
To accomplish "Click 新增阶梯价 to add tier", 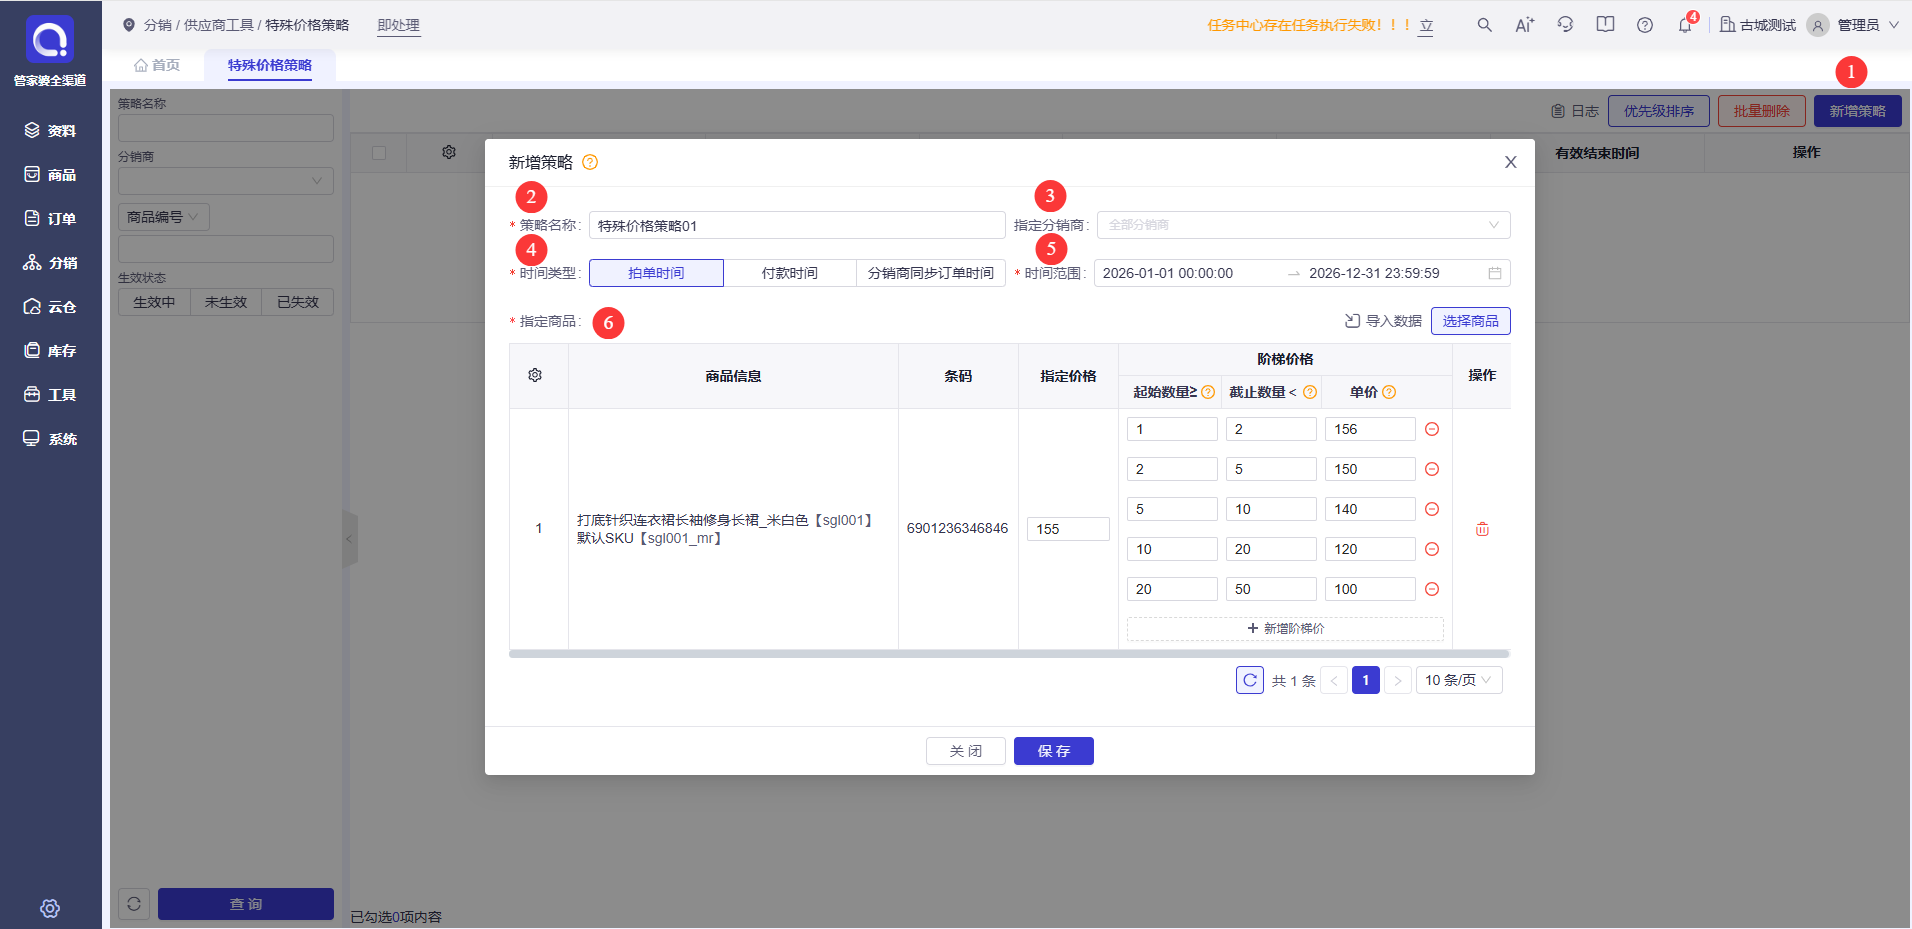I will pos(1285,628).
